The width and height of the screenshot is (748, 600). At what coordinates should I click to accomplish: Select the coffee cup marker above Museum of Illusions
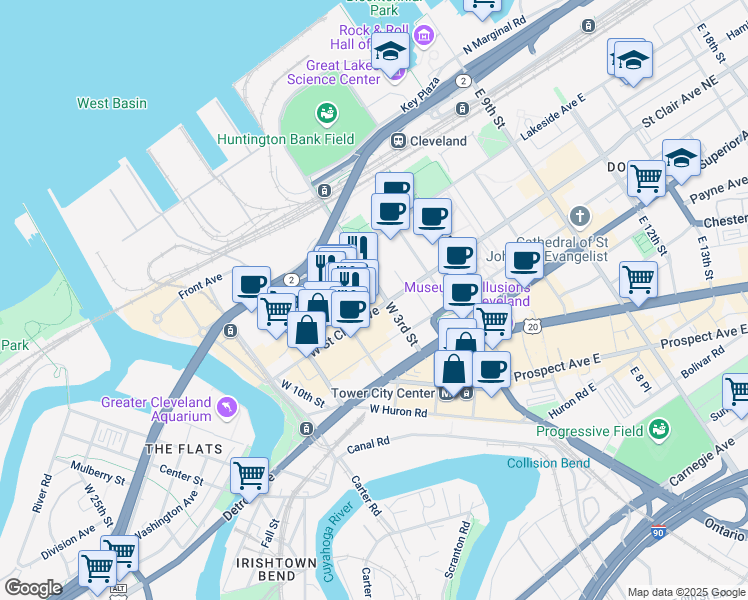[457, 256]
